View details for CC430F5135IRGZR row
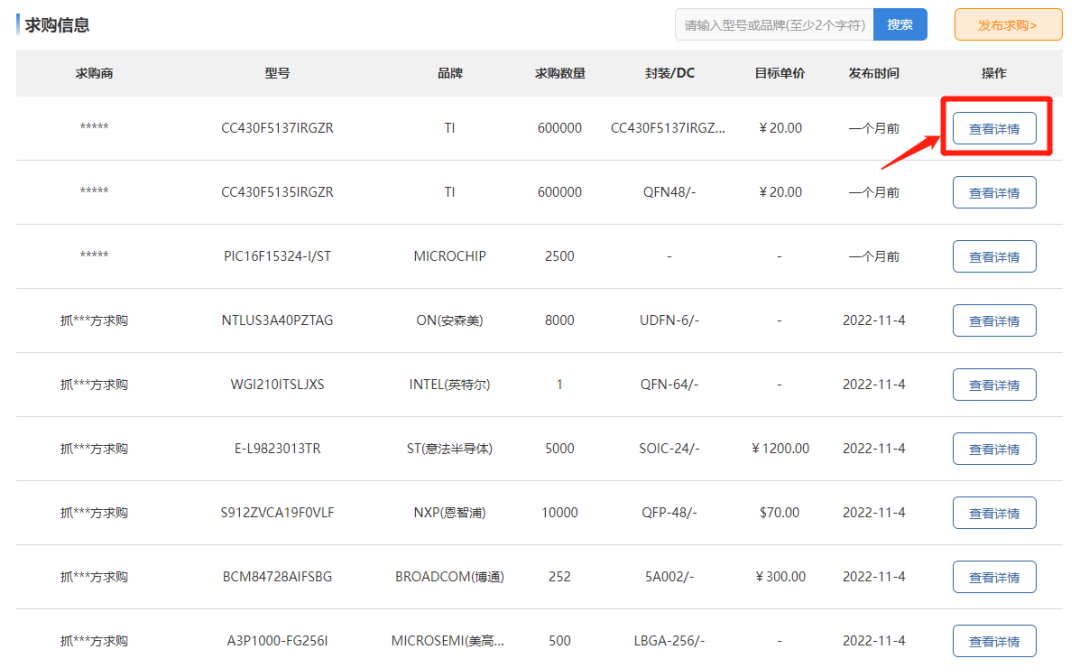 [994, 192]
